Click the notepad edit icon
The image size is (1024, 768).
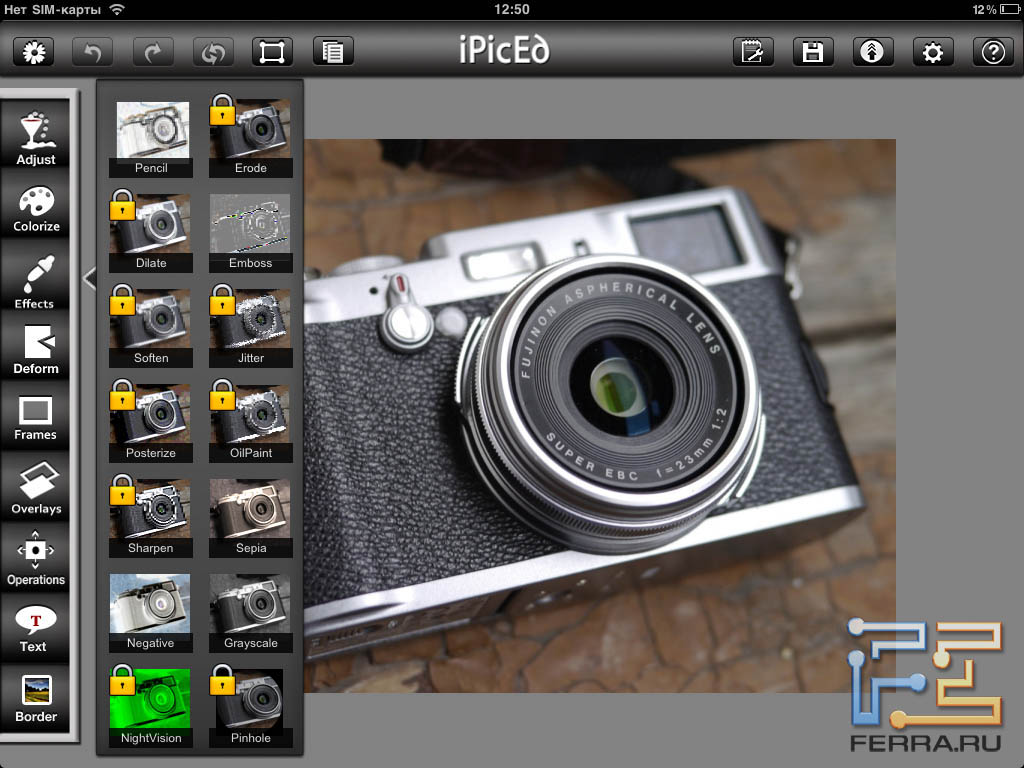tap(753, 52)
